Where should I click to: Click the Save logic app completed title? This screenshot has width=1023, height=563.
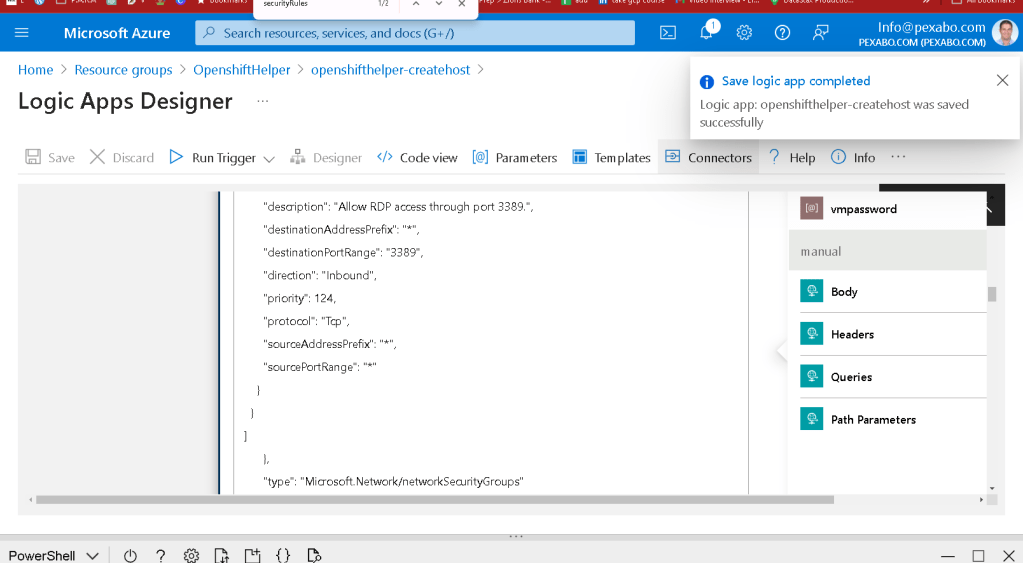(796, 81)
